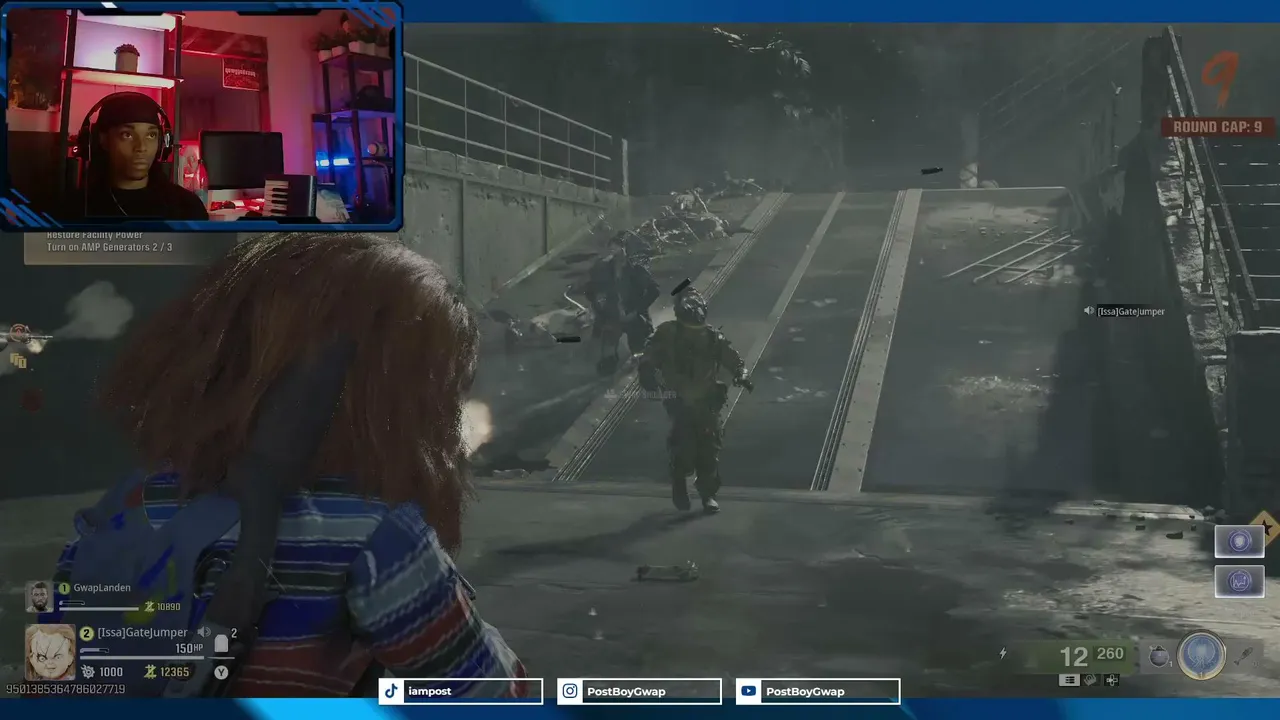This screenshot has width=1280, height=720.
Task: Click the 'PostBoyGwap' Instagram handle
Action: [626, 691]
